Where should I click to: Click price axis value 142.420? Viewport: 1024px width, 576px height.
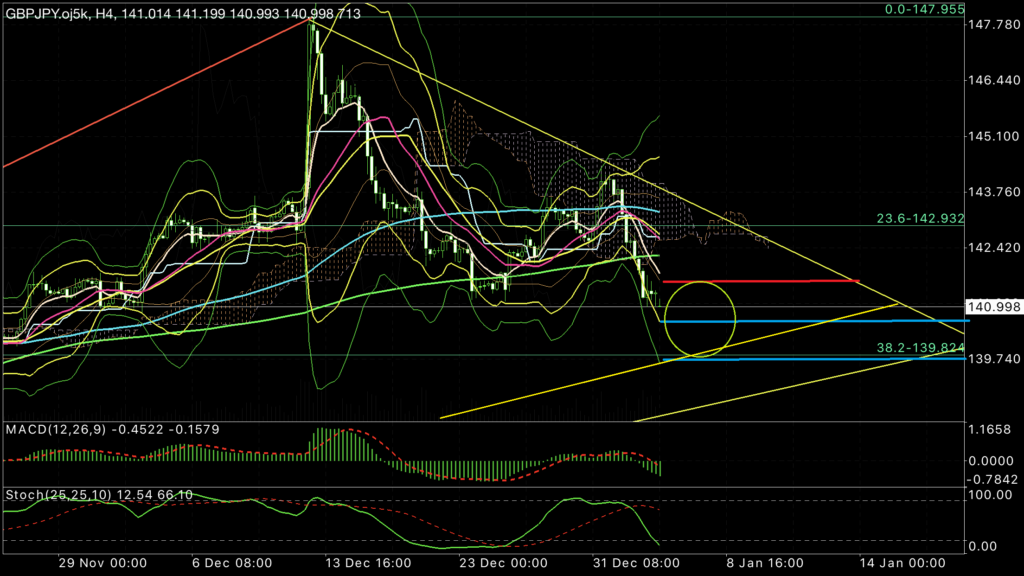coord(993,248)
